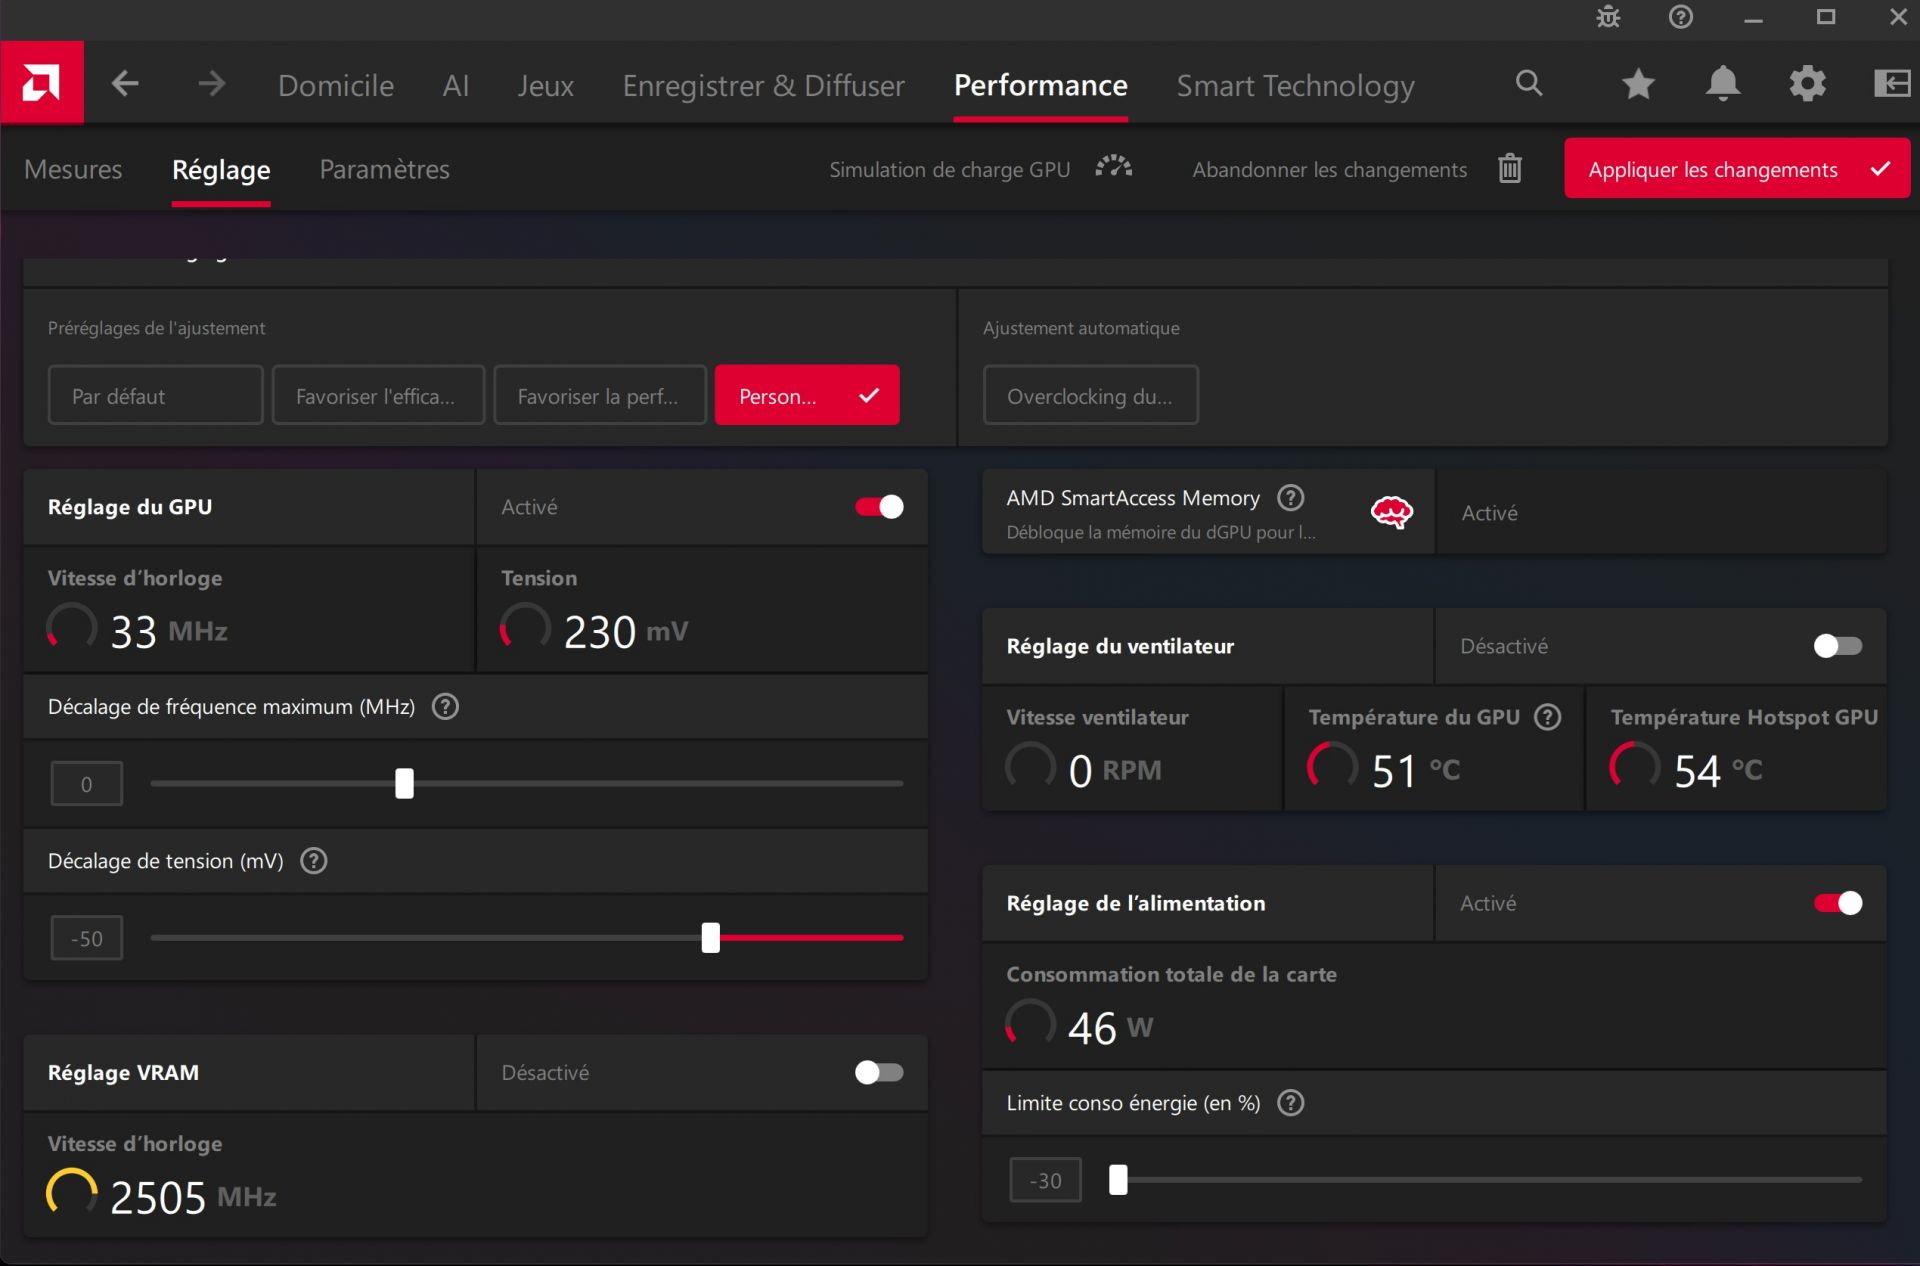The height and width of the screenshot is (1266, 1920).
Task: Enable the Réglage du ventilateur toggle
Action: click(x=1837, y=646)
